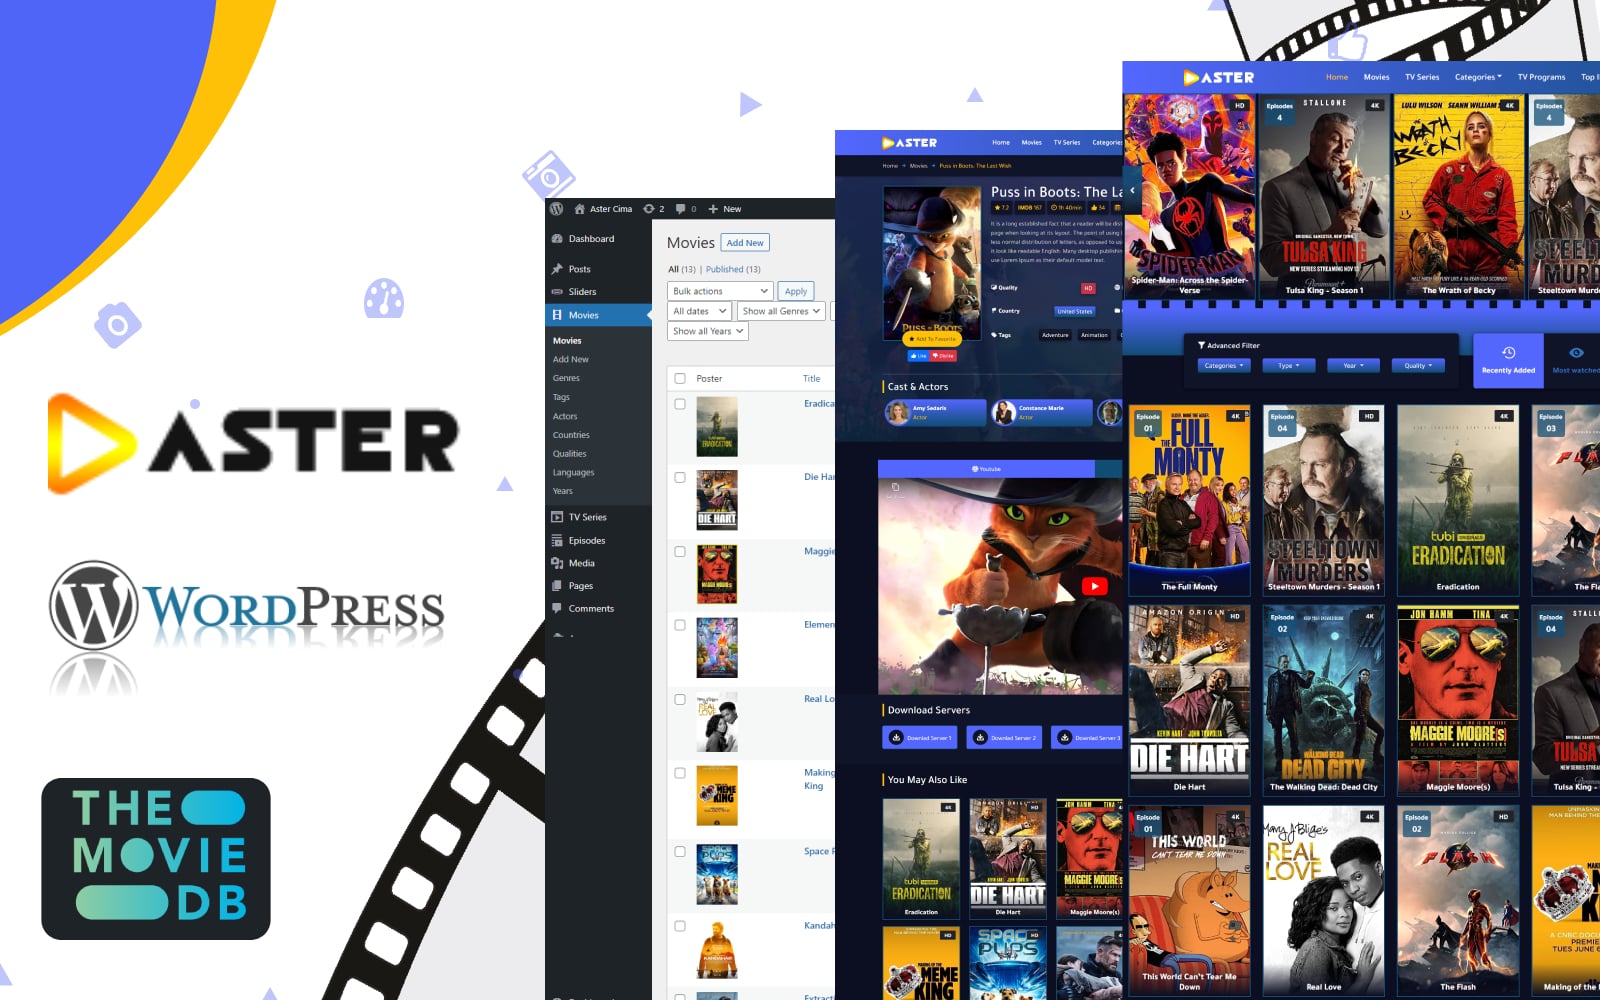1600x1000 pixels.
Task: Click the Add New movies button
Action: coord(745,242)
